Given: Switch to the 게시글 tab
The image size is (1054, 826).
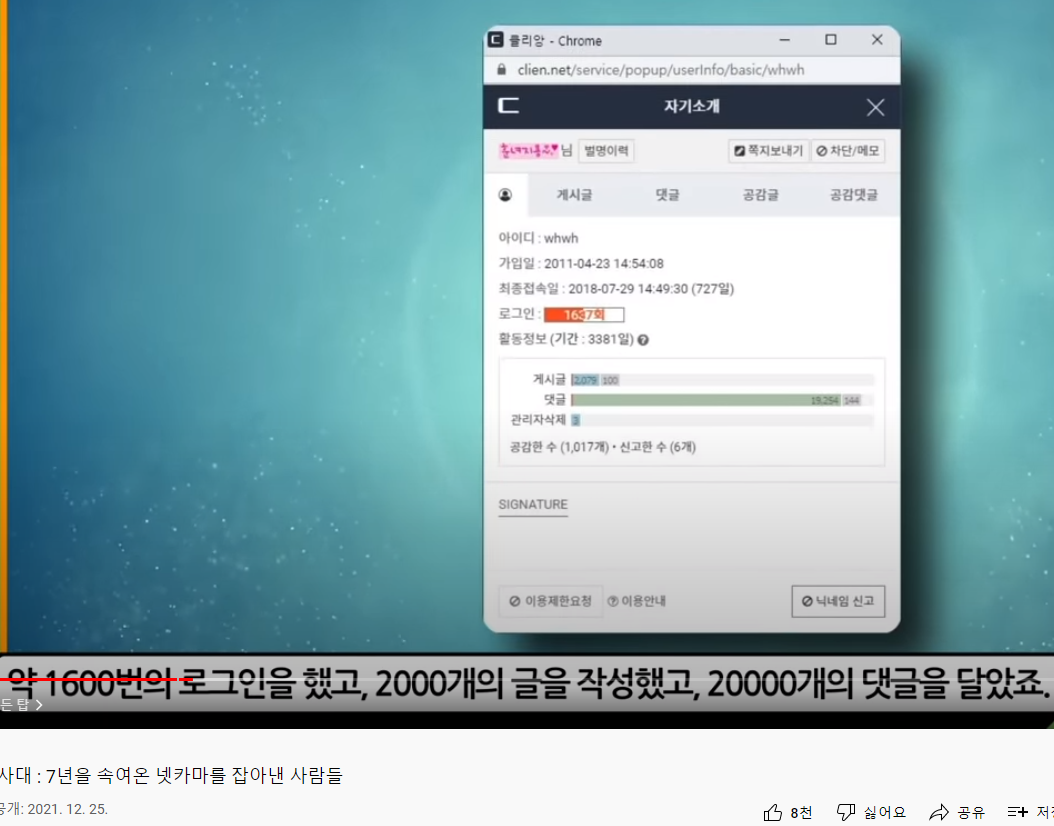Looking at the screenshot, I should point(574,195).
